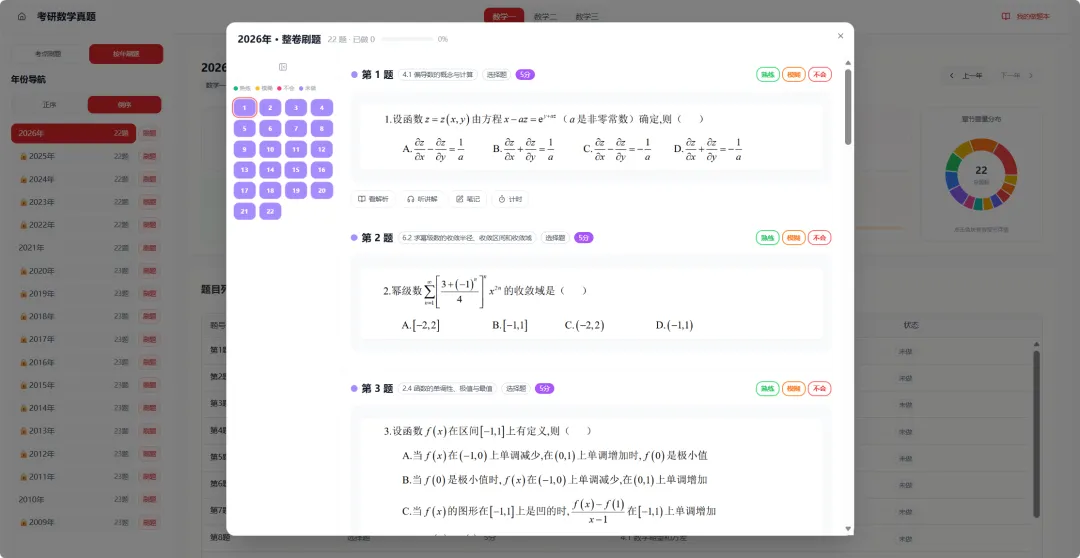Click the lock icon next to 2025年
1080x558 pixels.
(x=23, y=156)
